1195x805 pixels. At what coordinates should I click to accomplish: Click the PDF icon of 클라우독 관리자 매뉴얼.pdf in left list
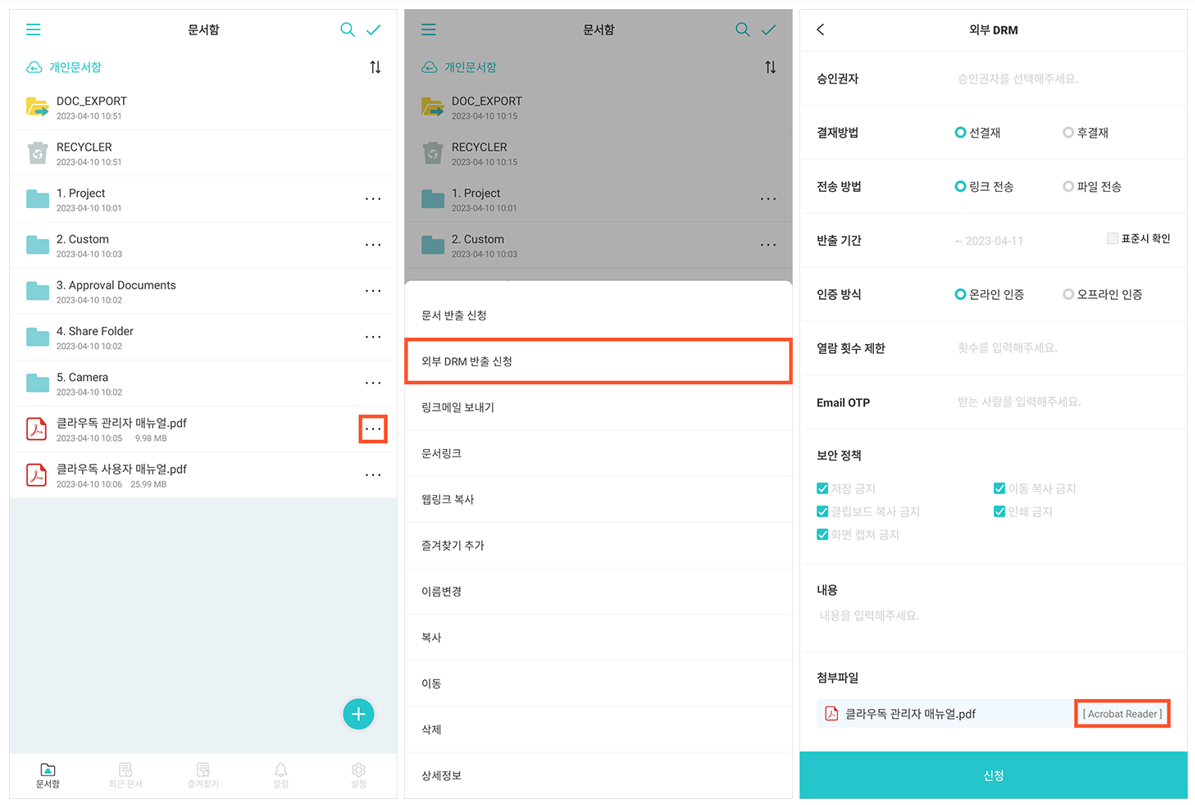pyautogui.click(x=37, y=429)
